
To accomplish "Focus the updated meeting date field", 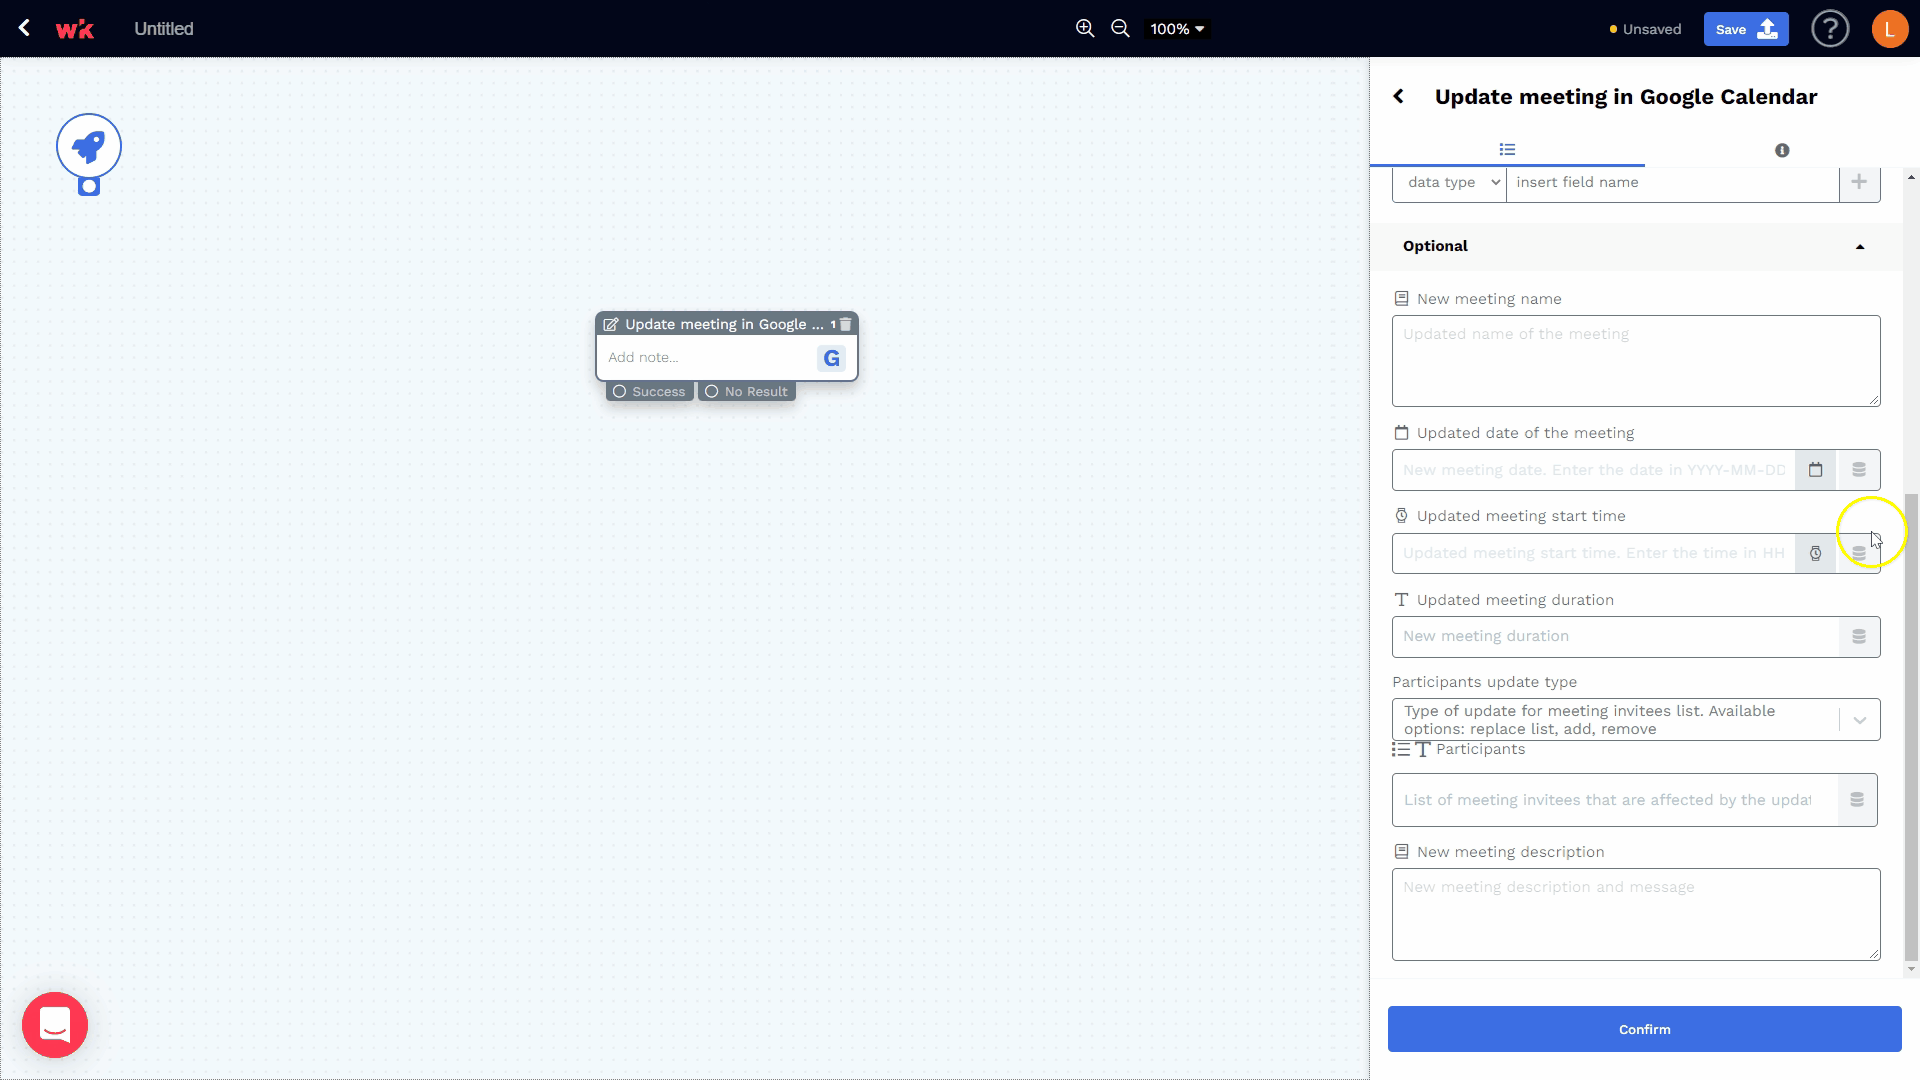I will (x=1593, y=470).
